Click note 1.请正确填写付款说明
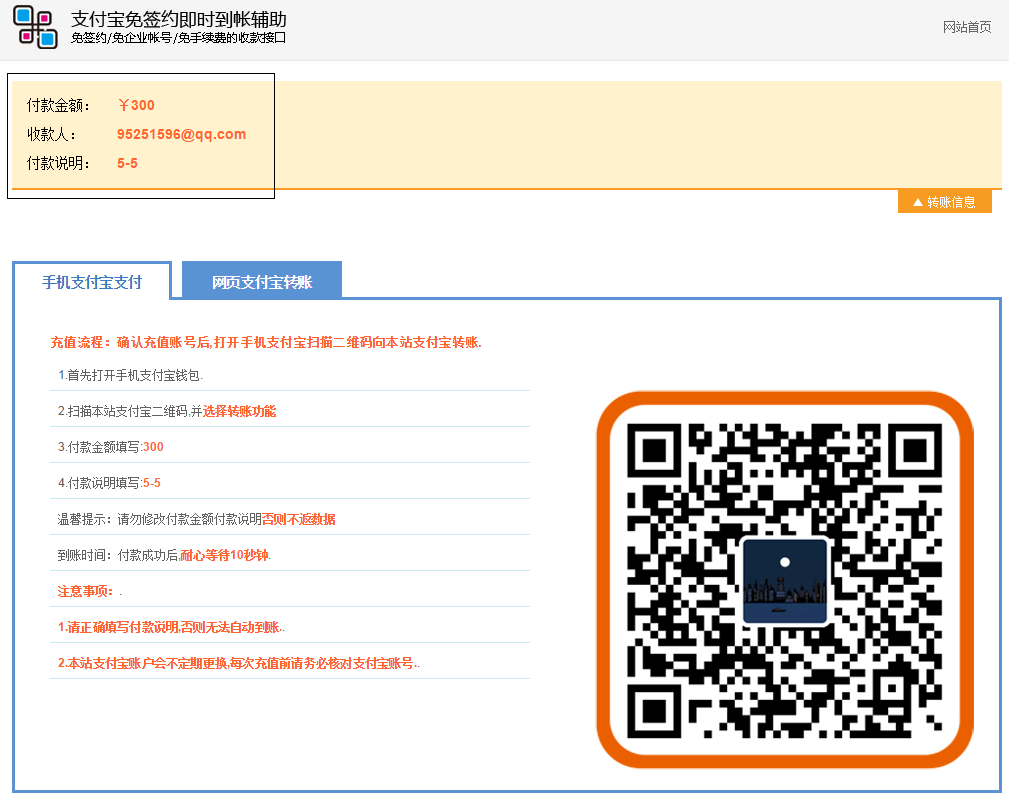This screenshot has width=1009, height=799. click(171, 627)
